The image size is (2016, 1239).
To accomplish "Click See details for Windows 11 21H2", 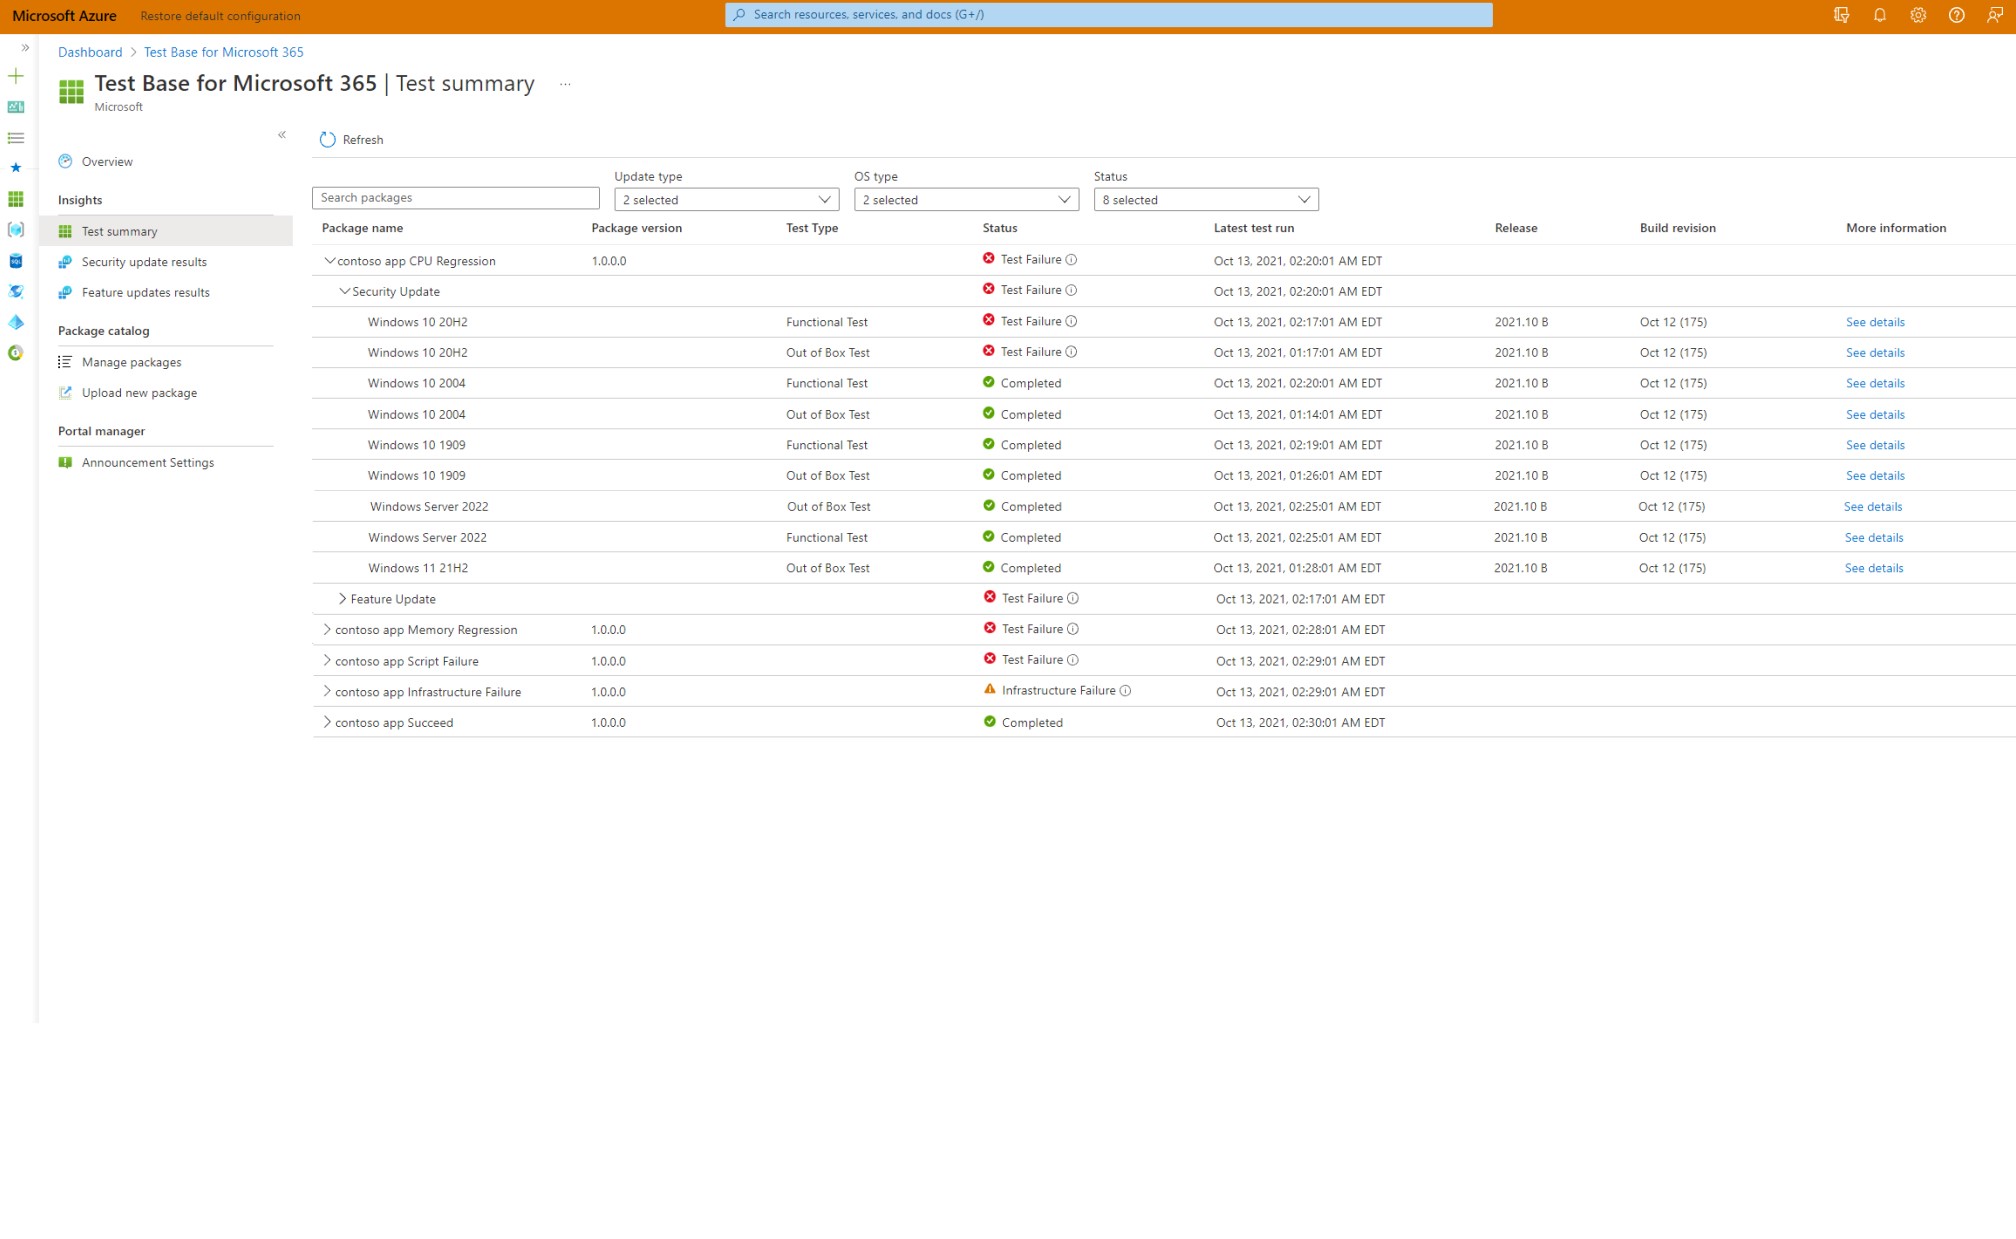I will pyautogui.click(x=1874, y=567).
